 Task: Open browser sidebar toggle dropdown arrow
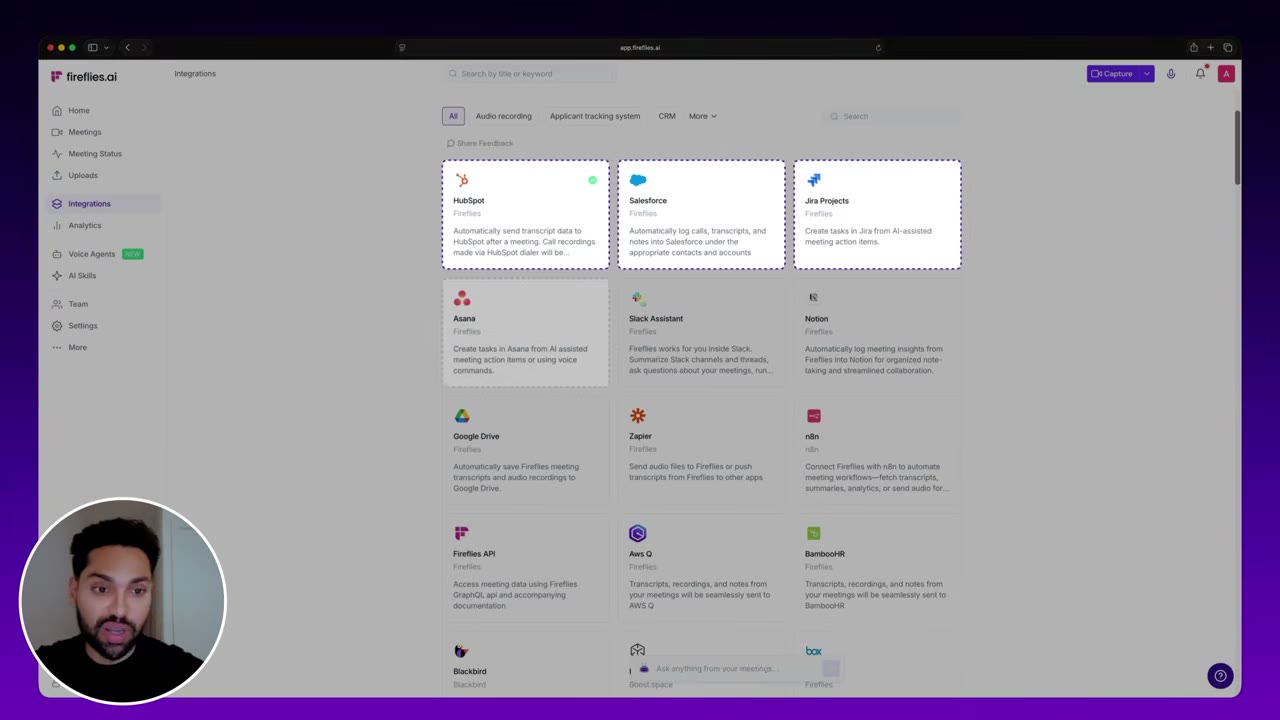105,48
